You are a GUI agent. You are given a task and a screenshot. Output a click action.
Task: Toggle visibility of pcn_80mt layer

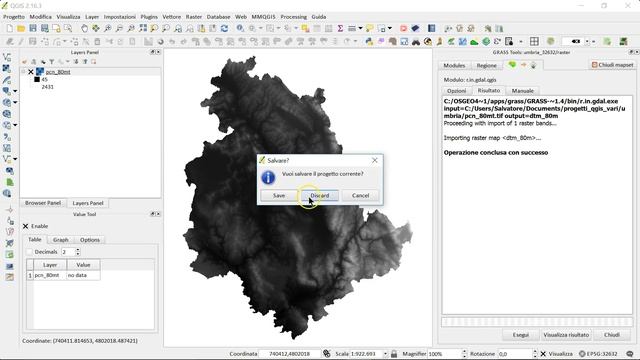point(31,72)
